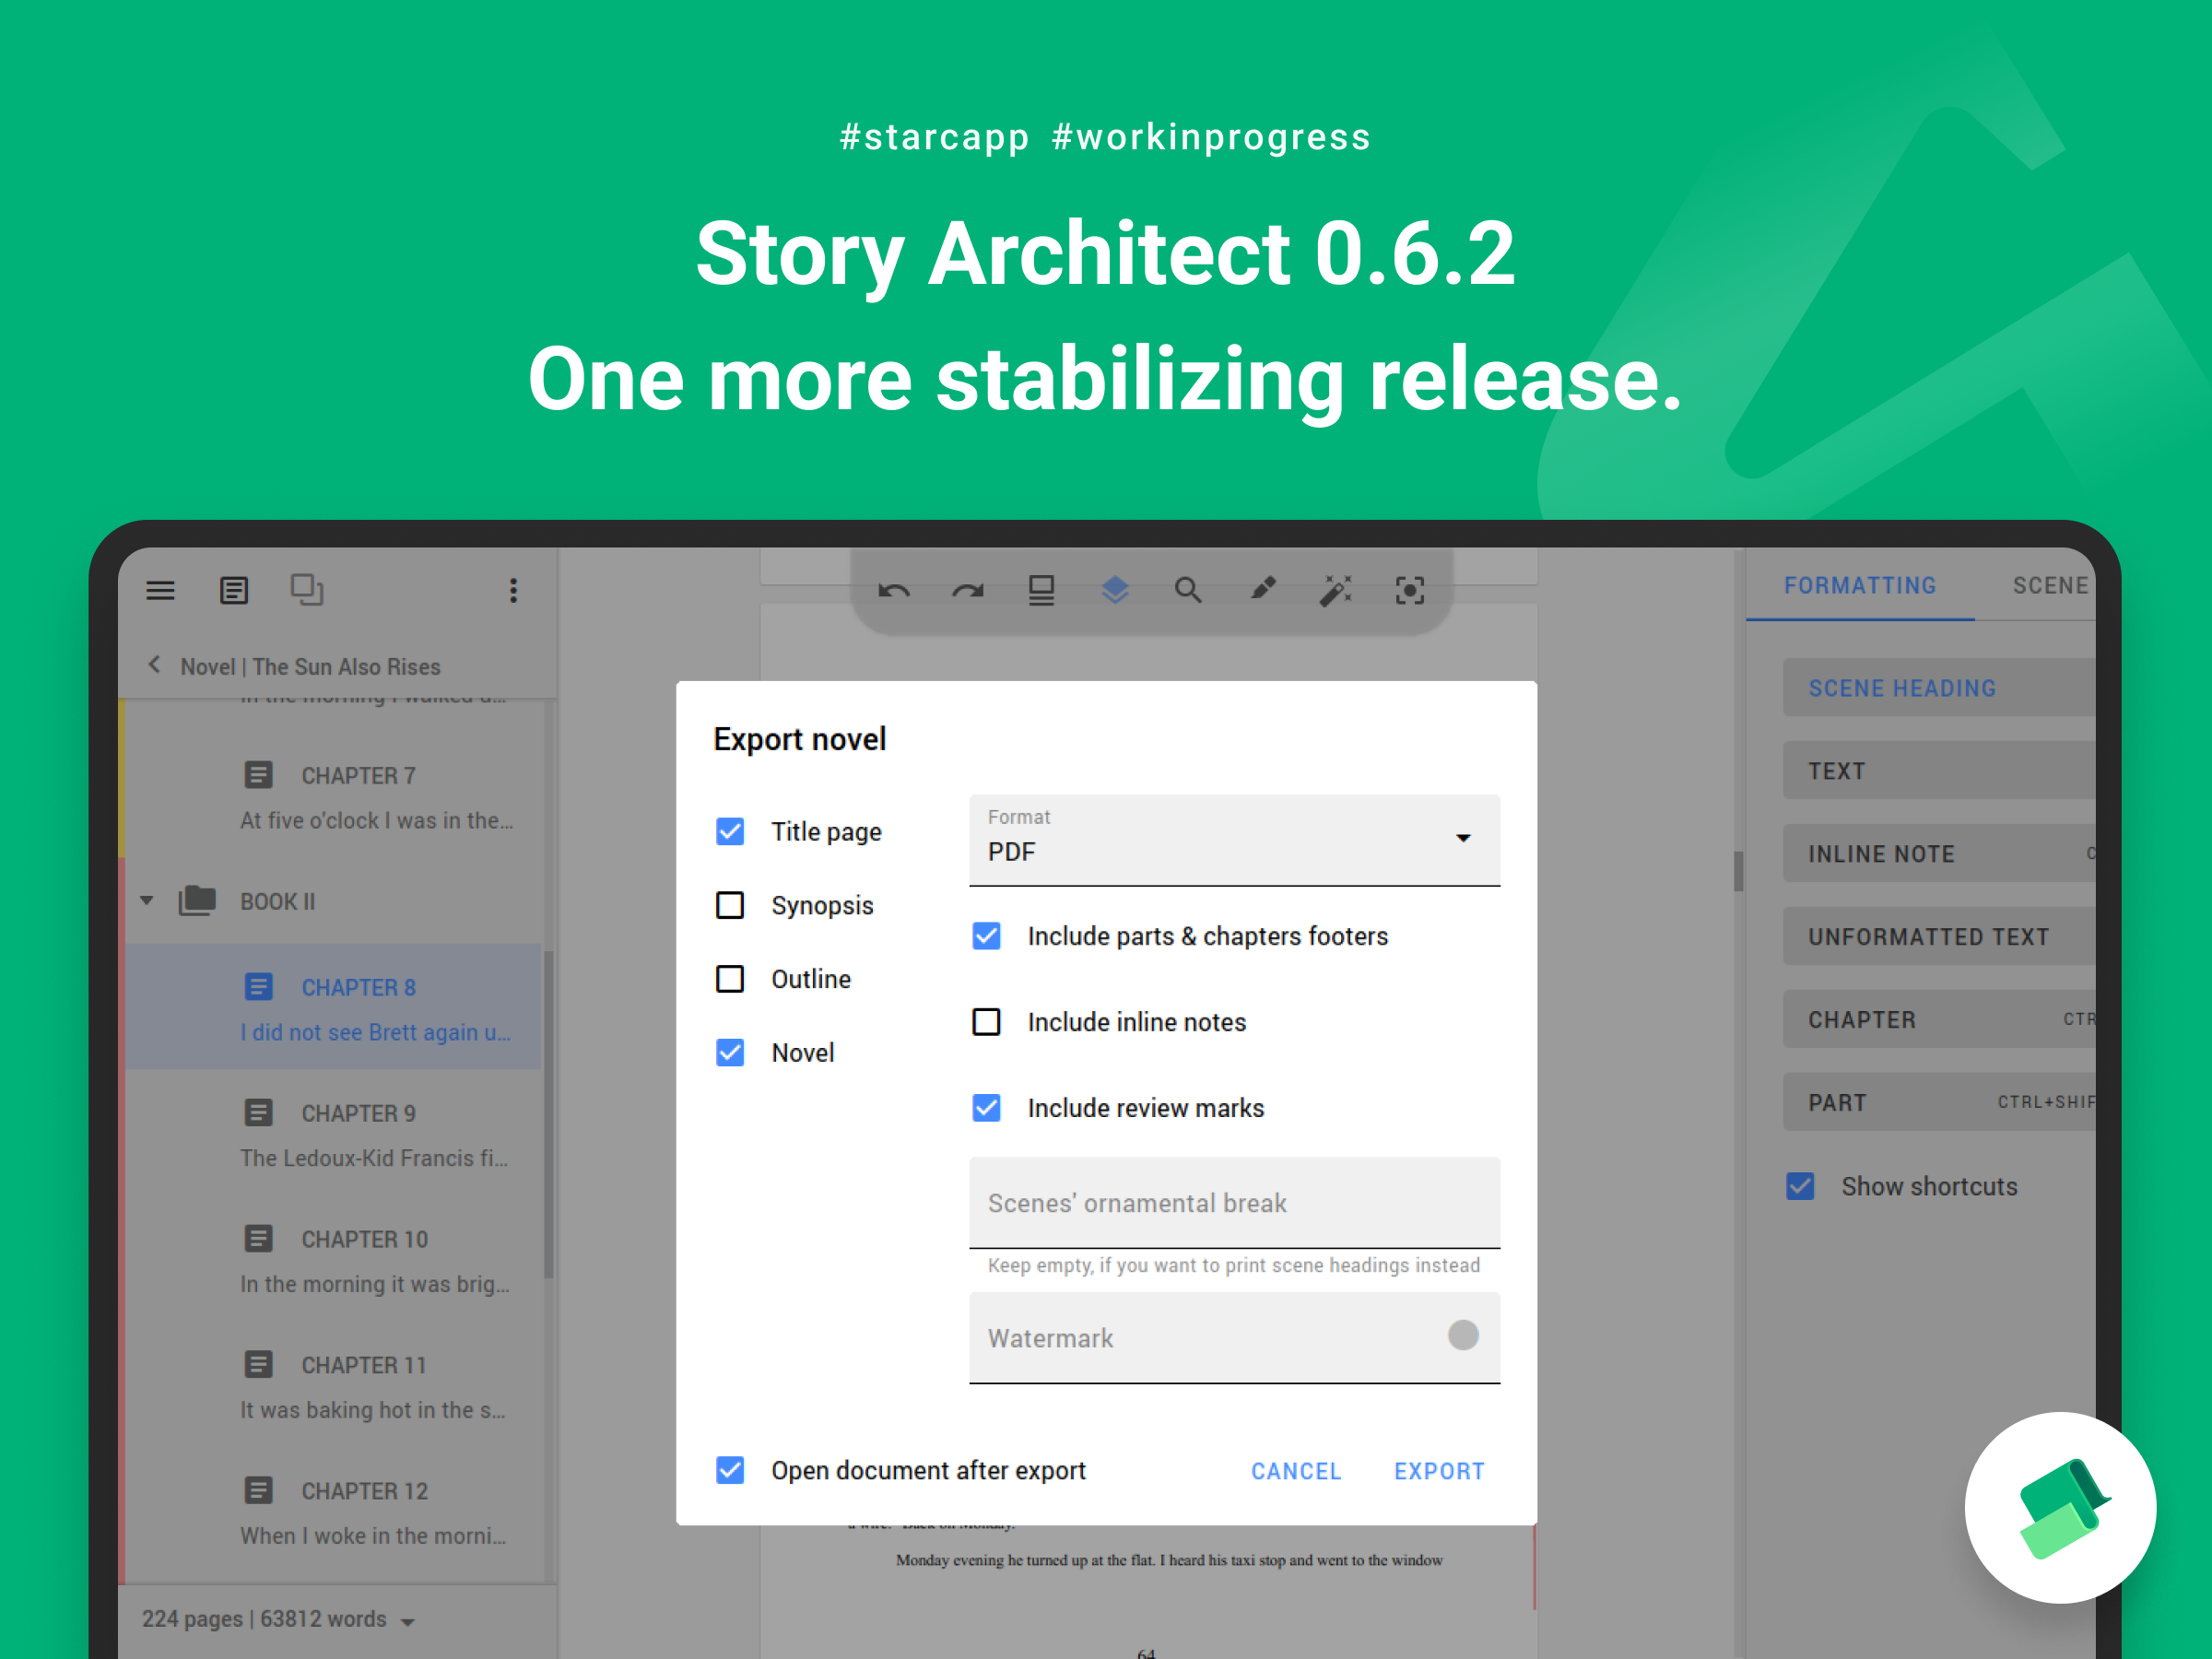Screen dimensions: 2212x1659
Task: Uncheck the Title page checkbox
Action: point(730,831)
